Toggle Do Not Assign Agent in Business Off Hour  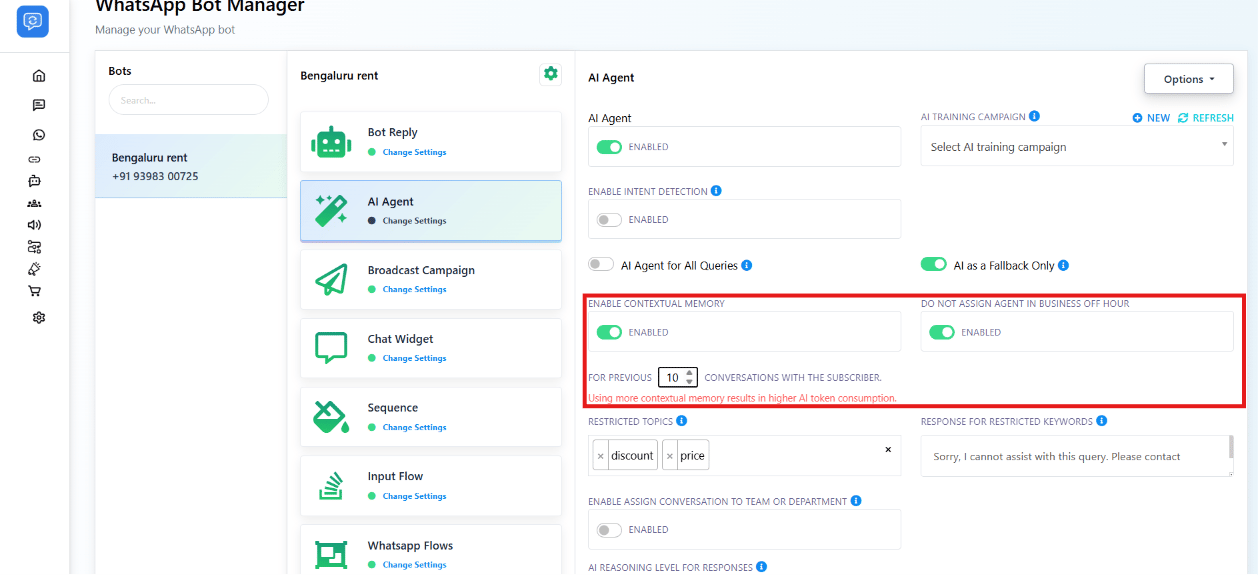tap(942, 332)
